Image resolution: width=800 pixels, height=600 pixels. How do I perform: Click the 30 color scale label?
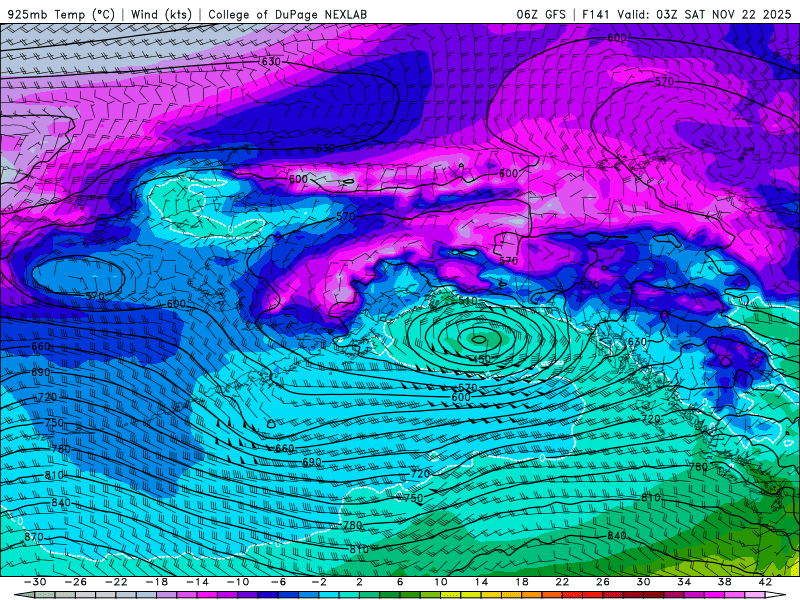643,582
